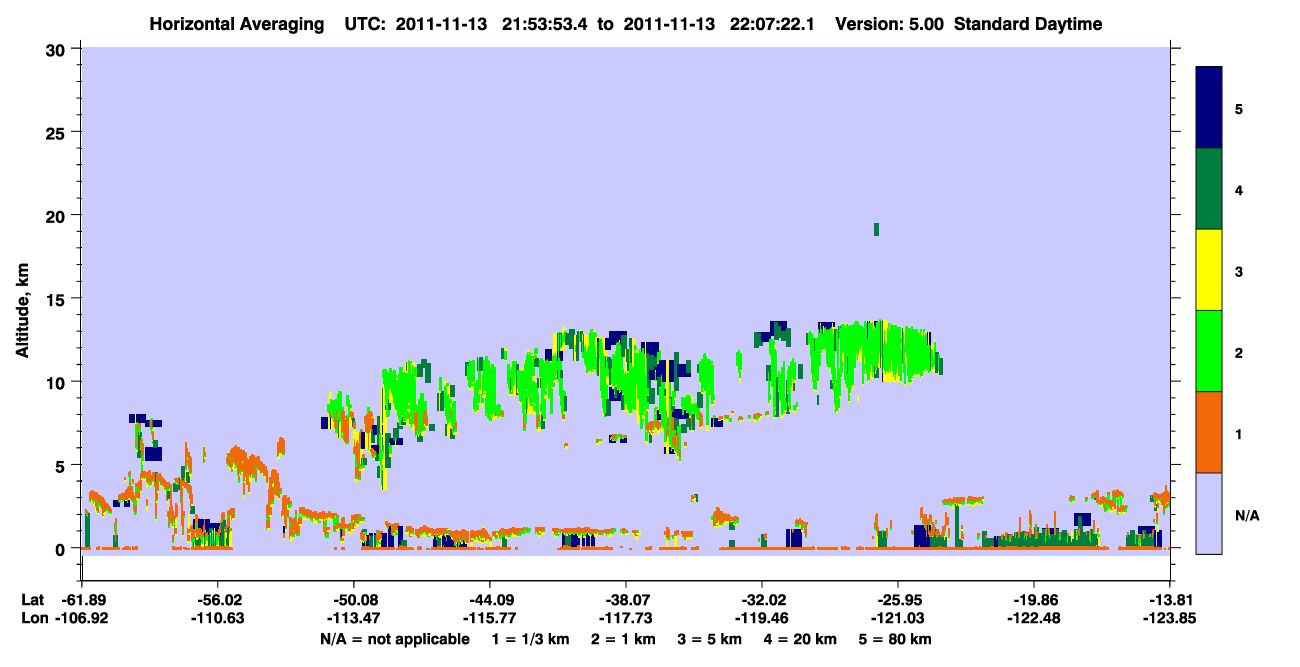The image size is (1300, 667).
Task: Click the dark green colorbar segment labeled 4
Action: click(1209, 189)
